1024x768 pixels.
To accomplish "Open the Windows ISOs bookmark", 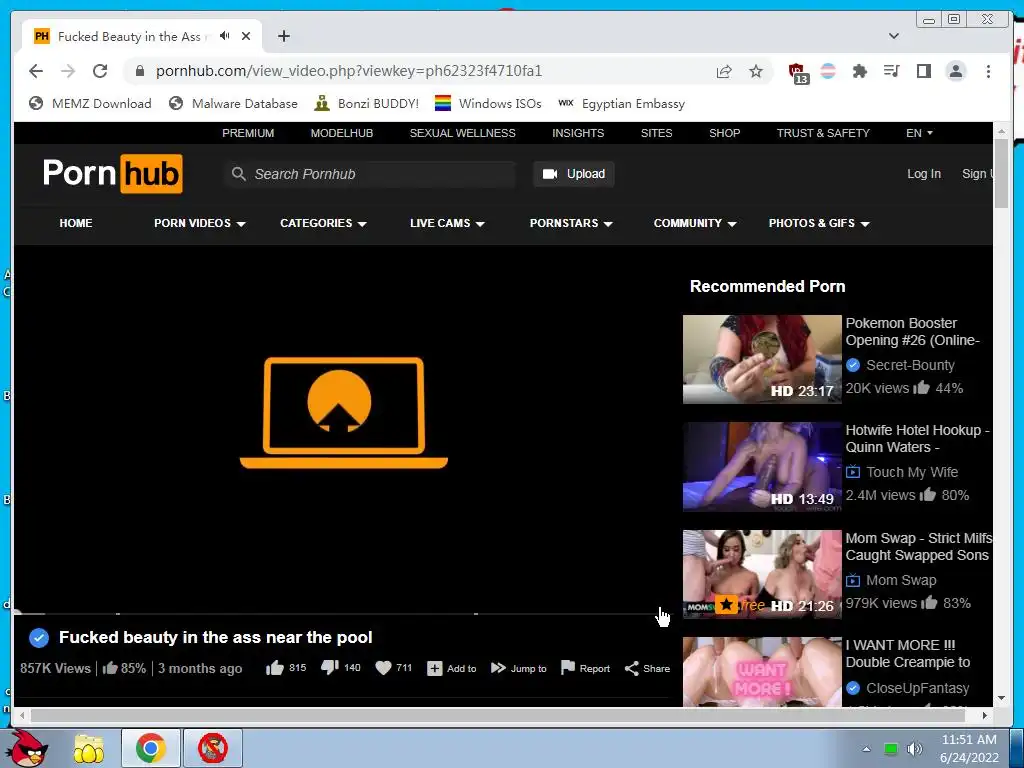I will click(488, 103).
